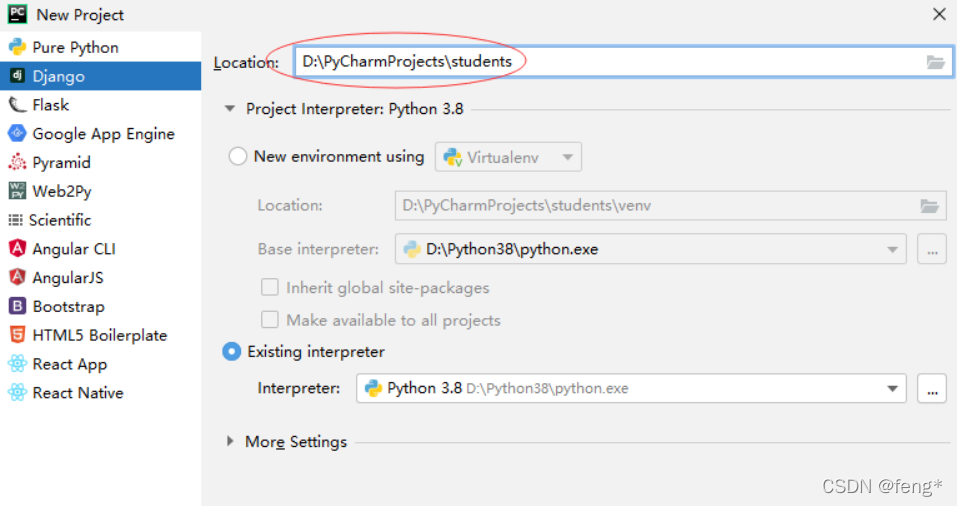Click the Flask horn icon
Screen dimensions: 957x506
tap(17, 105)
